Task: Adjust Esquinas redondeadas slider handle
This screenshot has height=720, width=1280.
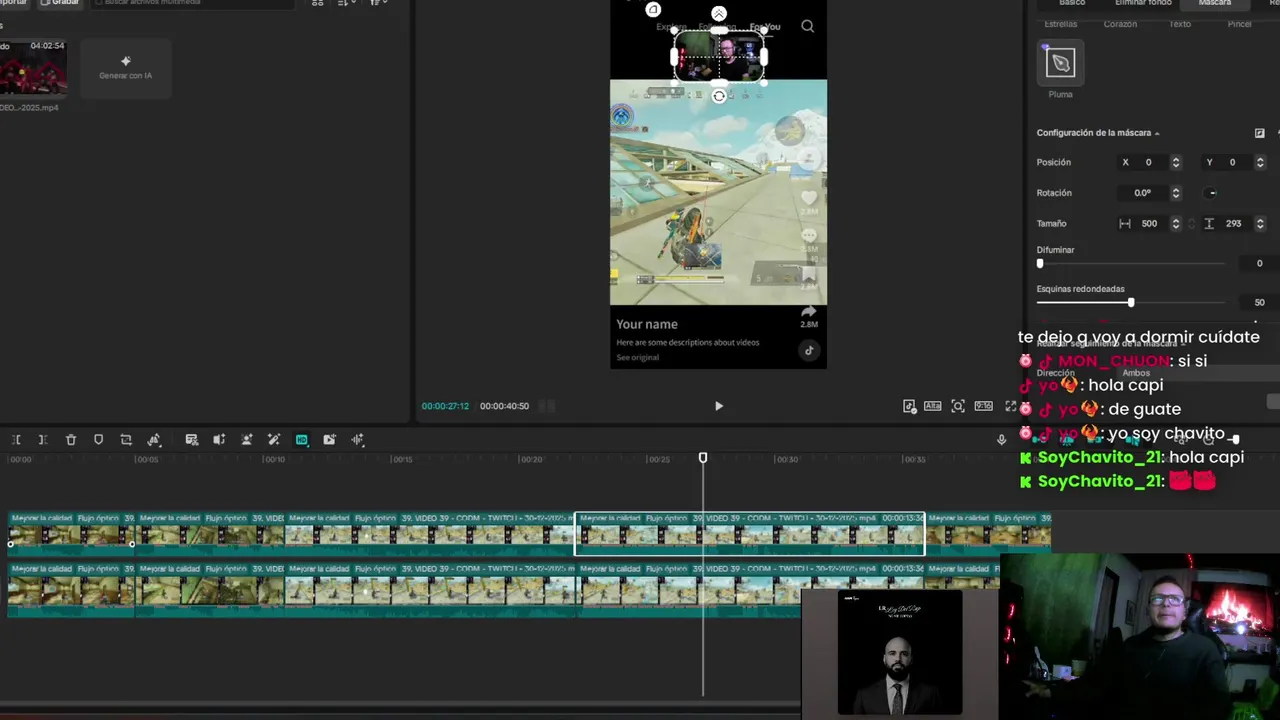Action: [1131, 303]
